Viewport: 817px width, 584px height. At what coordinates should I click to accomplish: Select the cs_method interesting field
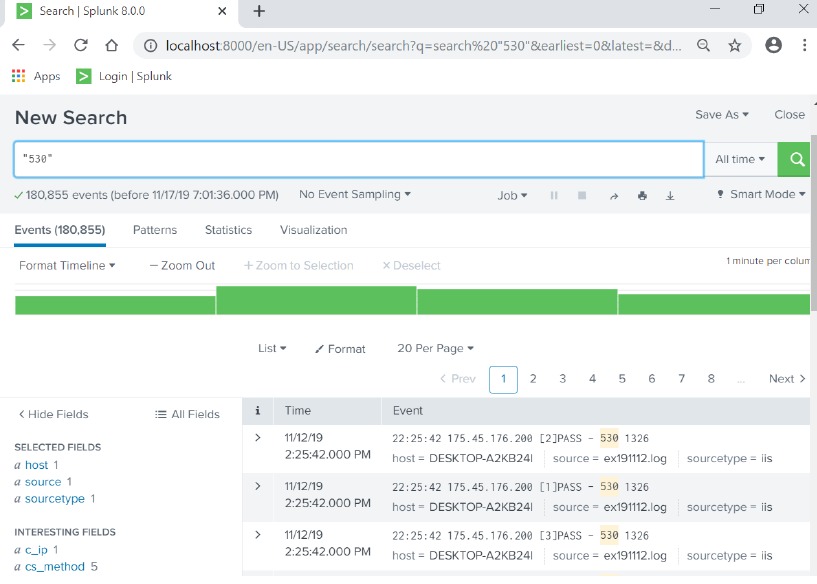coord(55,566)
